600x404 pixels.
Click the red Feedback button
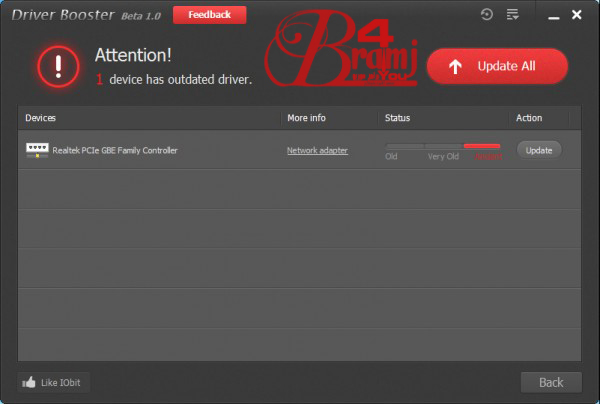tap(209, 15)
